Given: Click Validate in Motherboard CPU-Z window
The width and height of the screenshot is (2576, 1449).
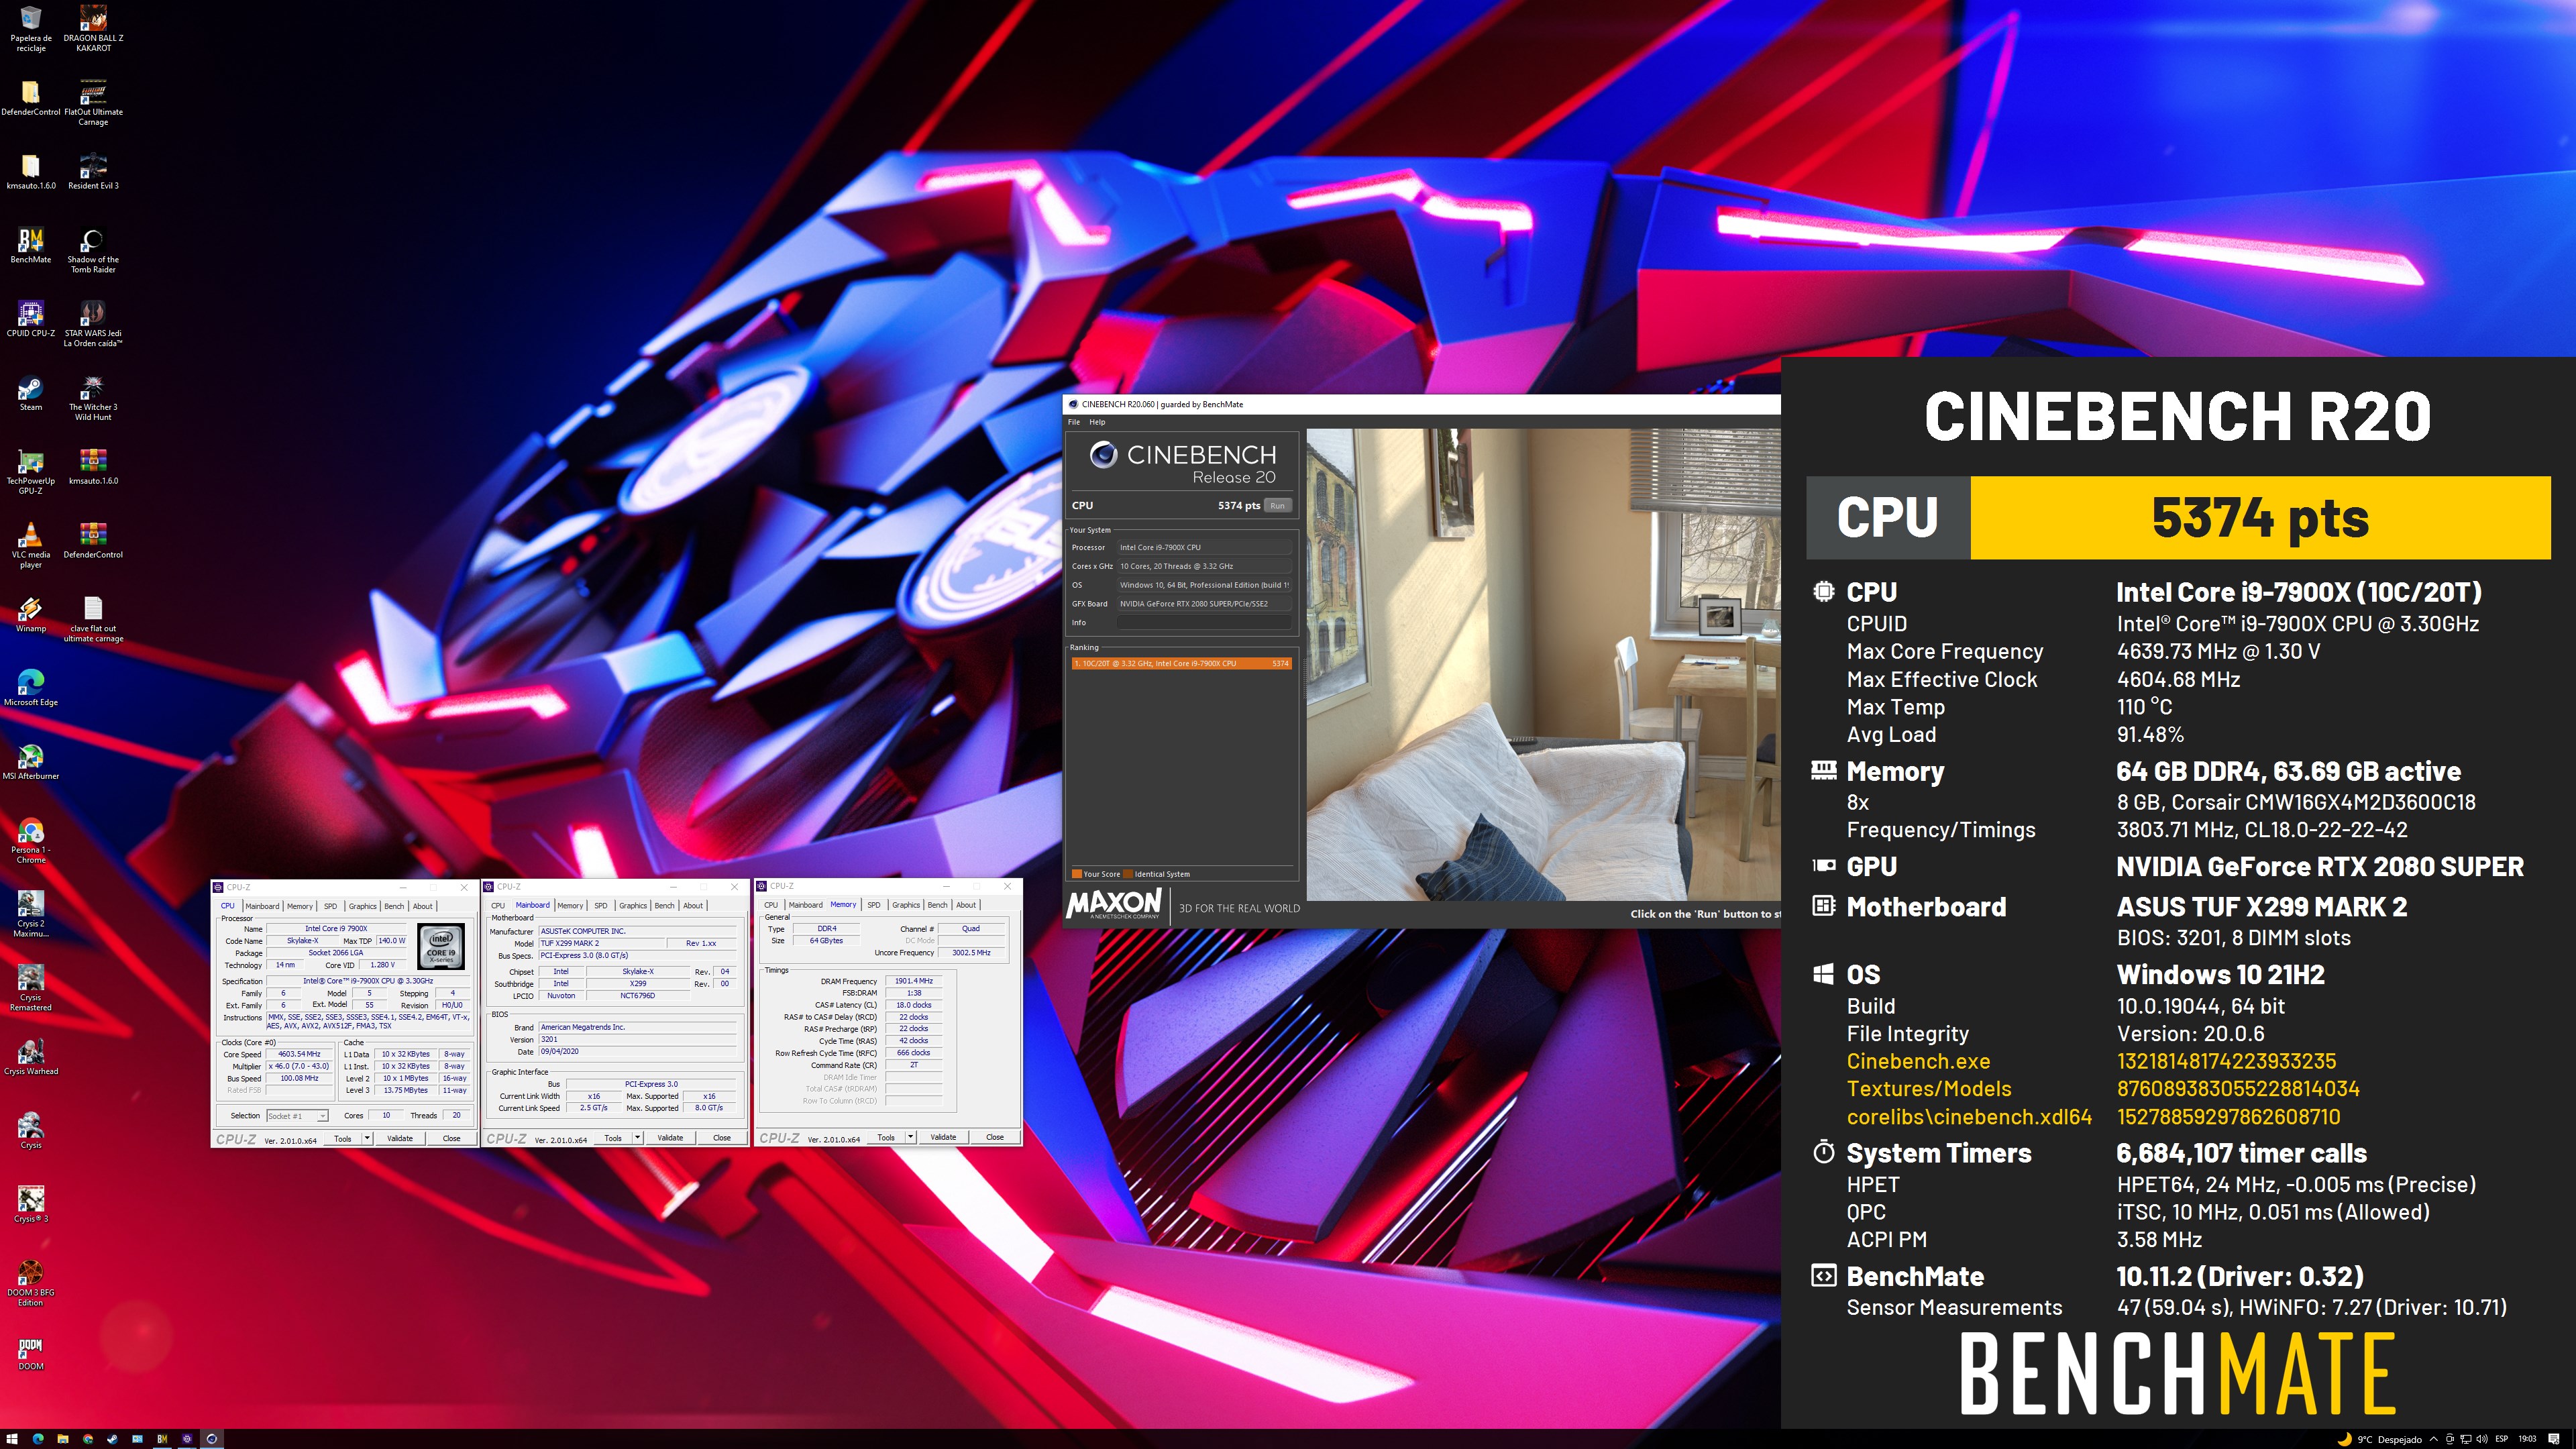Looking at the screenshot, I should tap(670, 1138).
